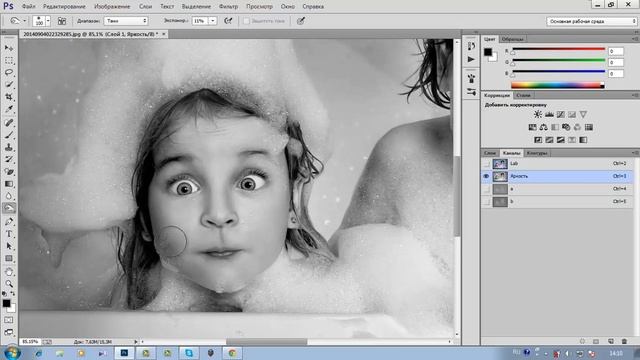
Task: Add Color Balance adjustment (scales icon)
Action: click(544, 127)
